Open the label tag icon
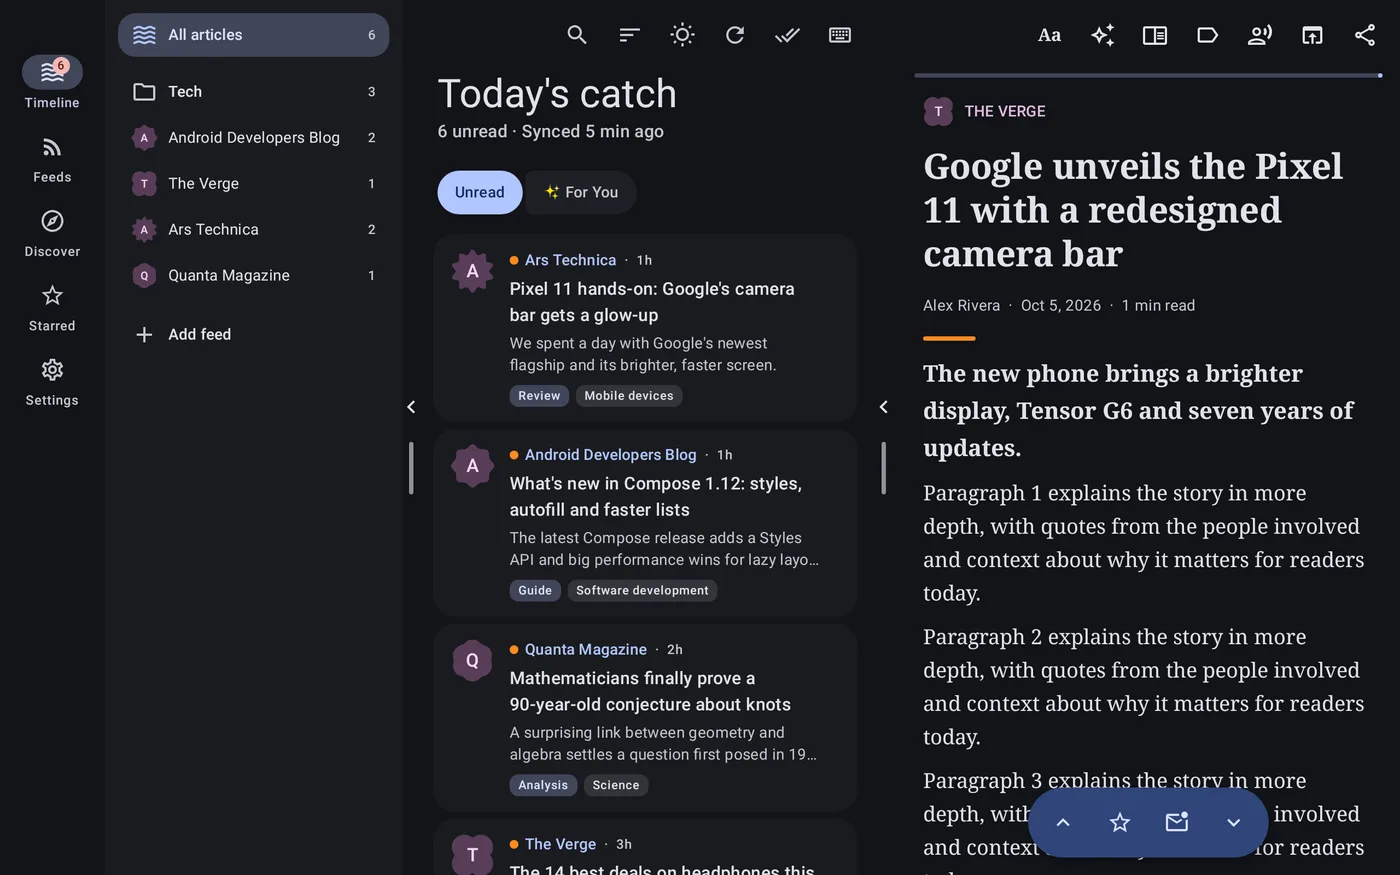Image resolution: width=1400 pixels, height=875 pixels. pos(1207,35)
